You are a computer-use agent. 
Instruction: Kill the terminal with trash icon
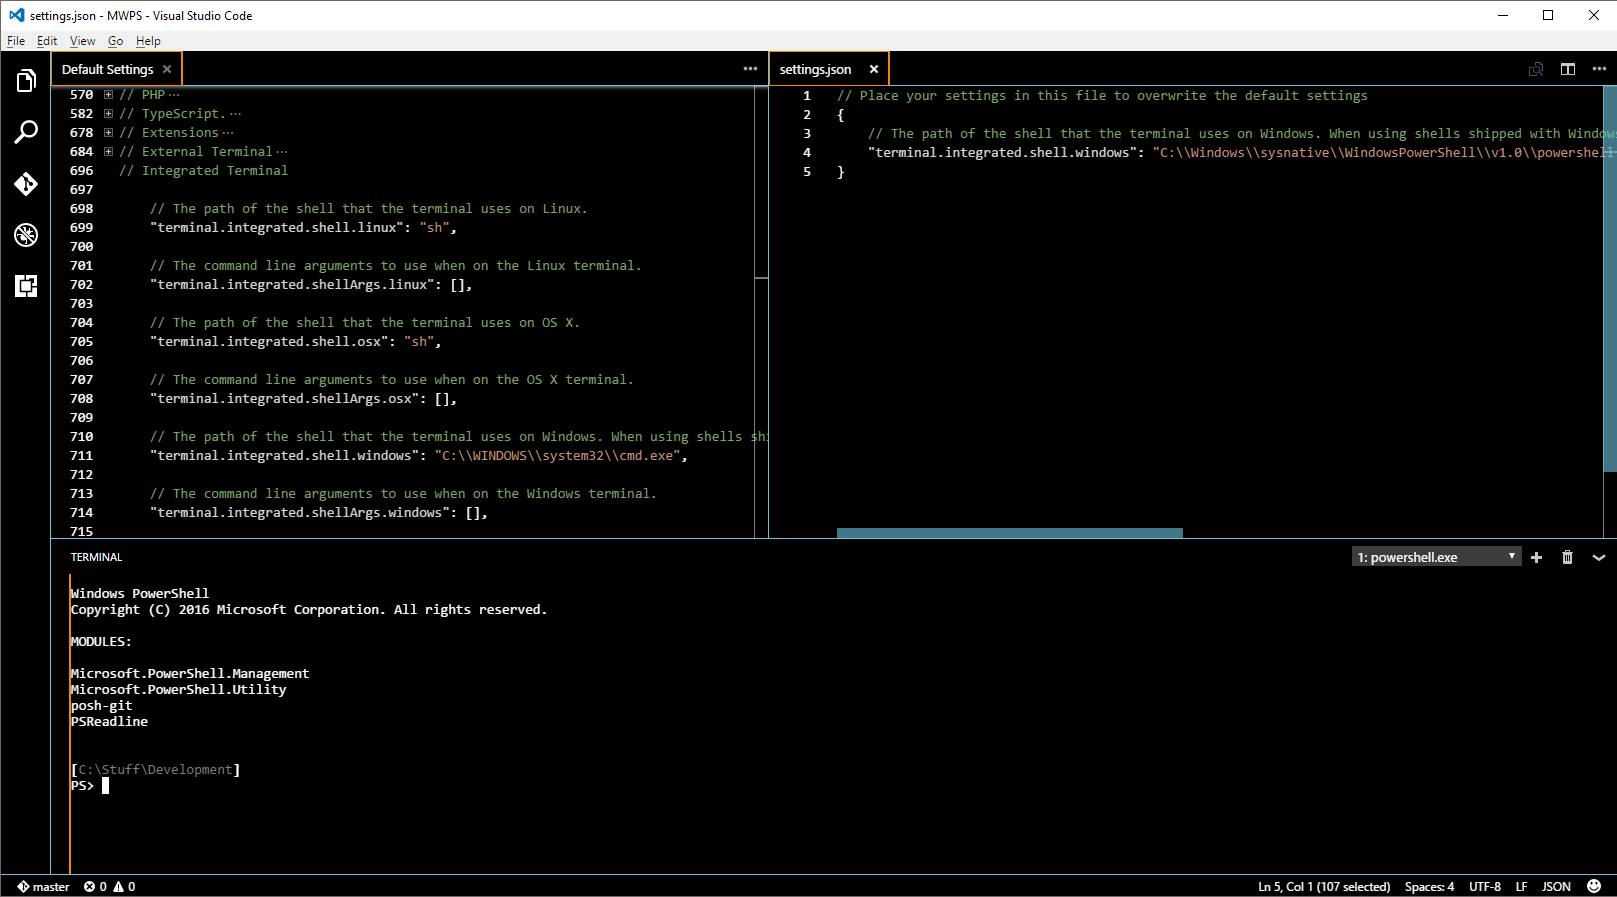coord(1567,557)
